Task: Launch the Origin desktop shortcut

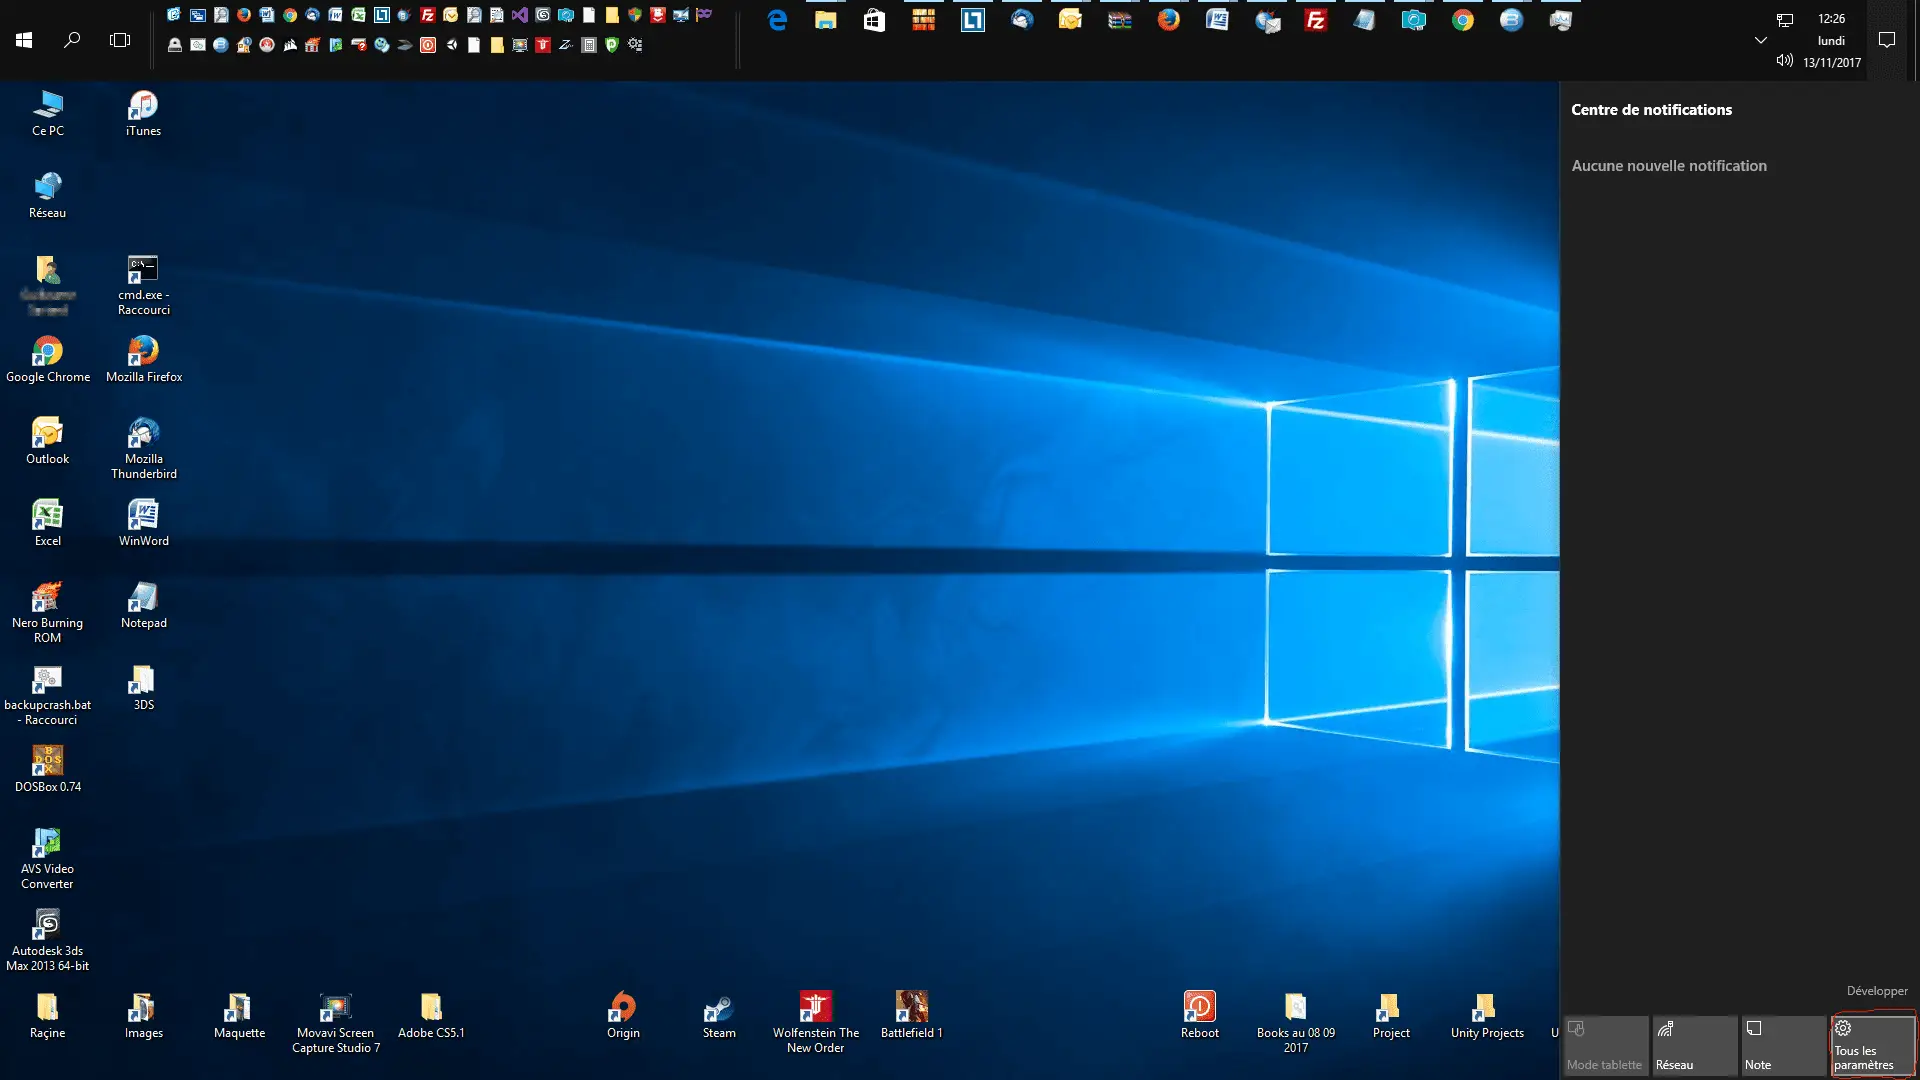Action: coord(623,1015)
